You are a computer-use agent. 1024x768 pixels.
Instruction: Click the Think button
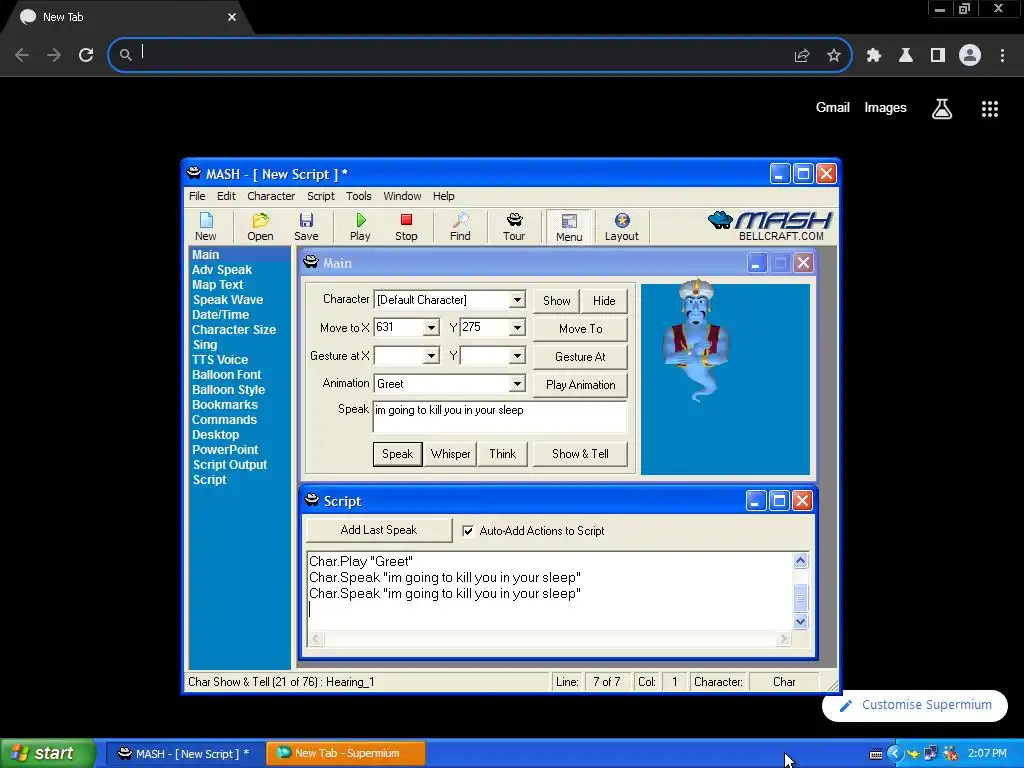pos(503,454)
